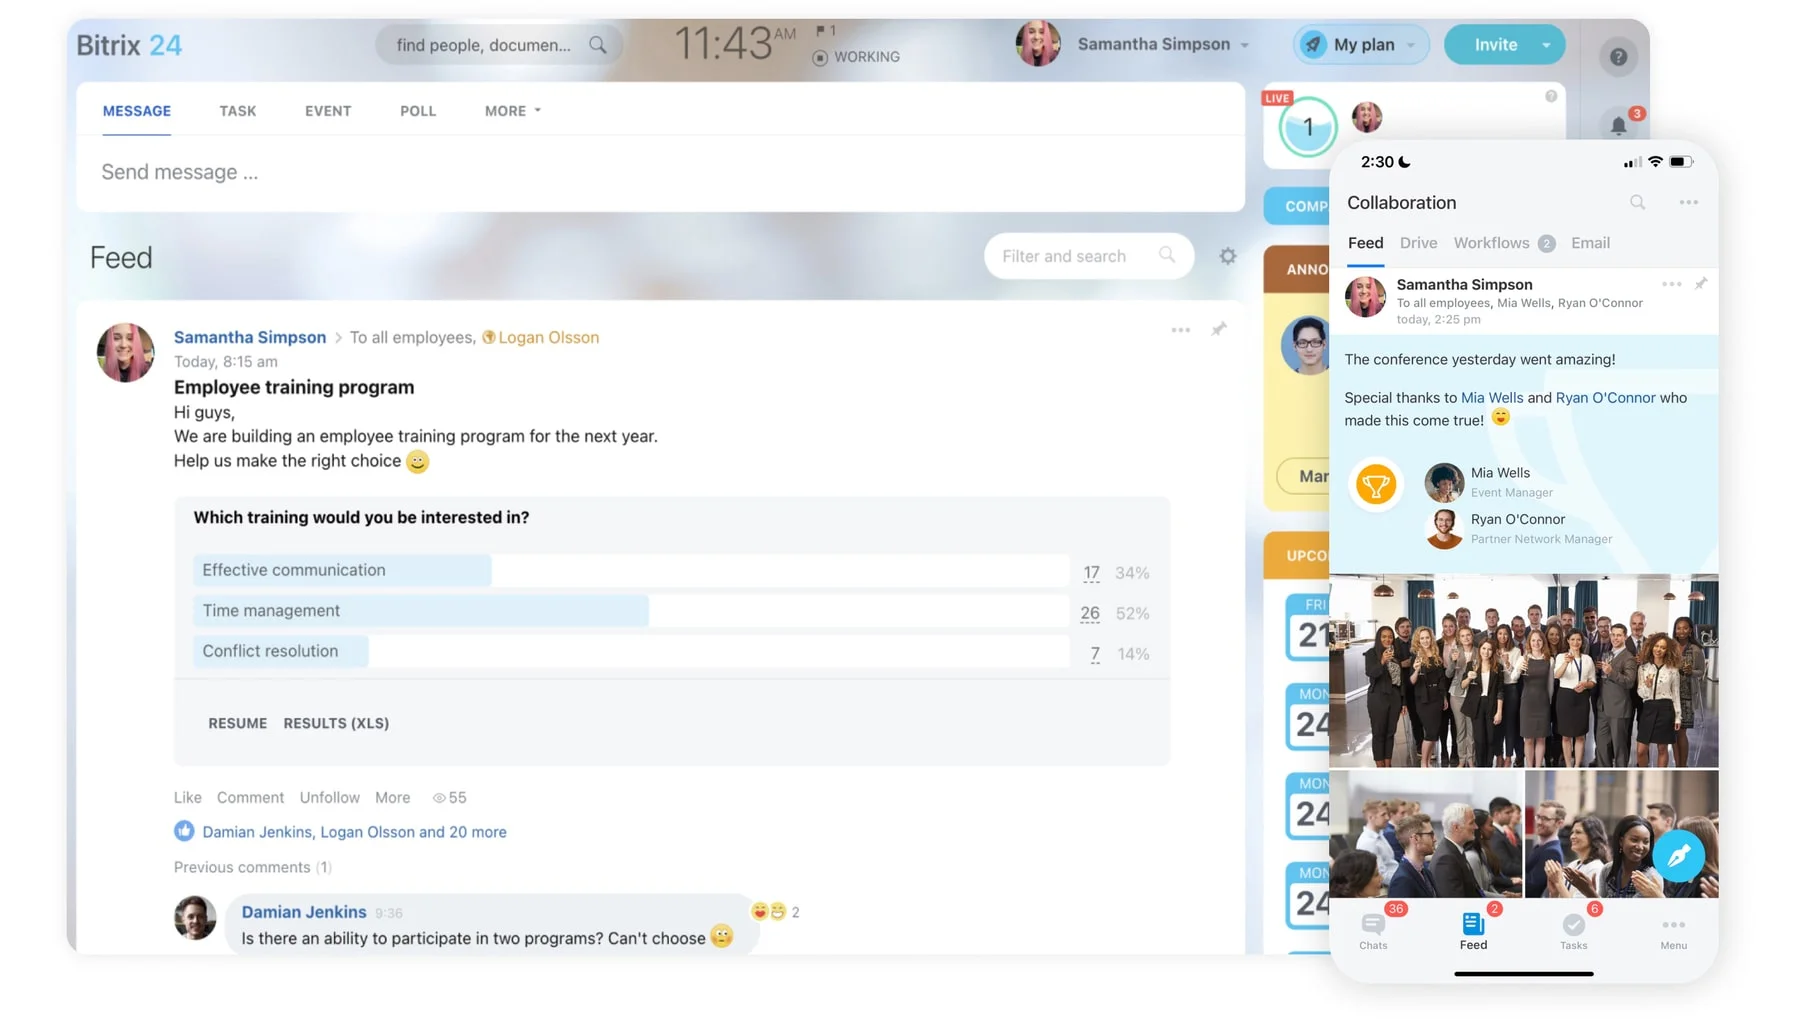Image resolution: width=1800 pixels, height=1019 pixels.
Task: Click the help question mark icon
Action: (1617, 56)
